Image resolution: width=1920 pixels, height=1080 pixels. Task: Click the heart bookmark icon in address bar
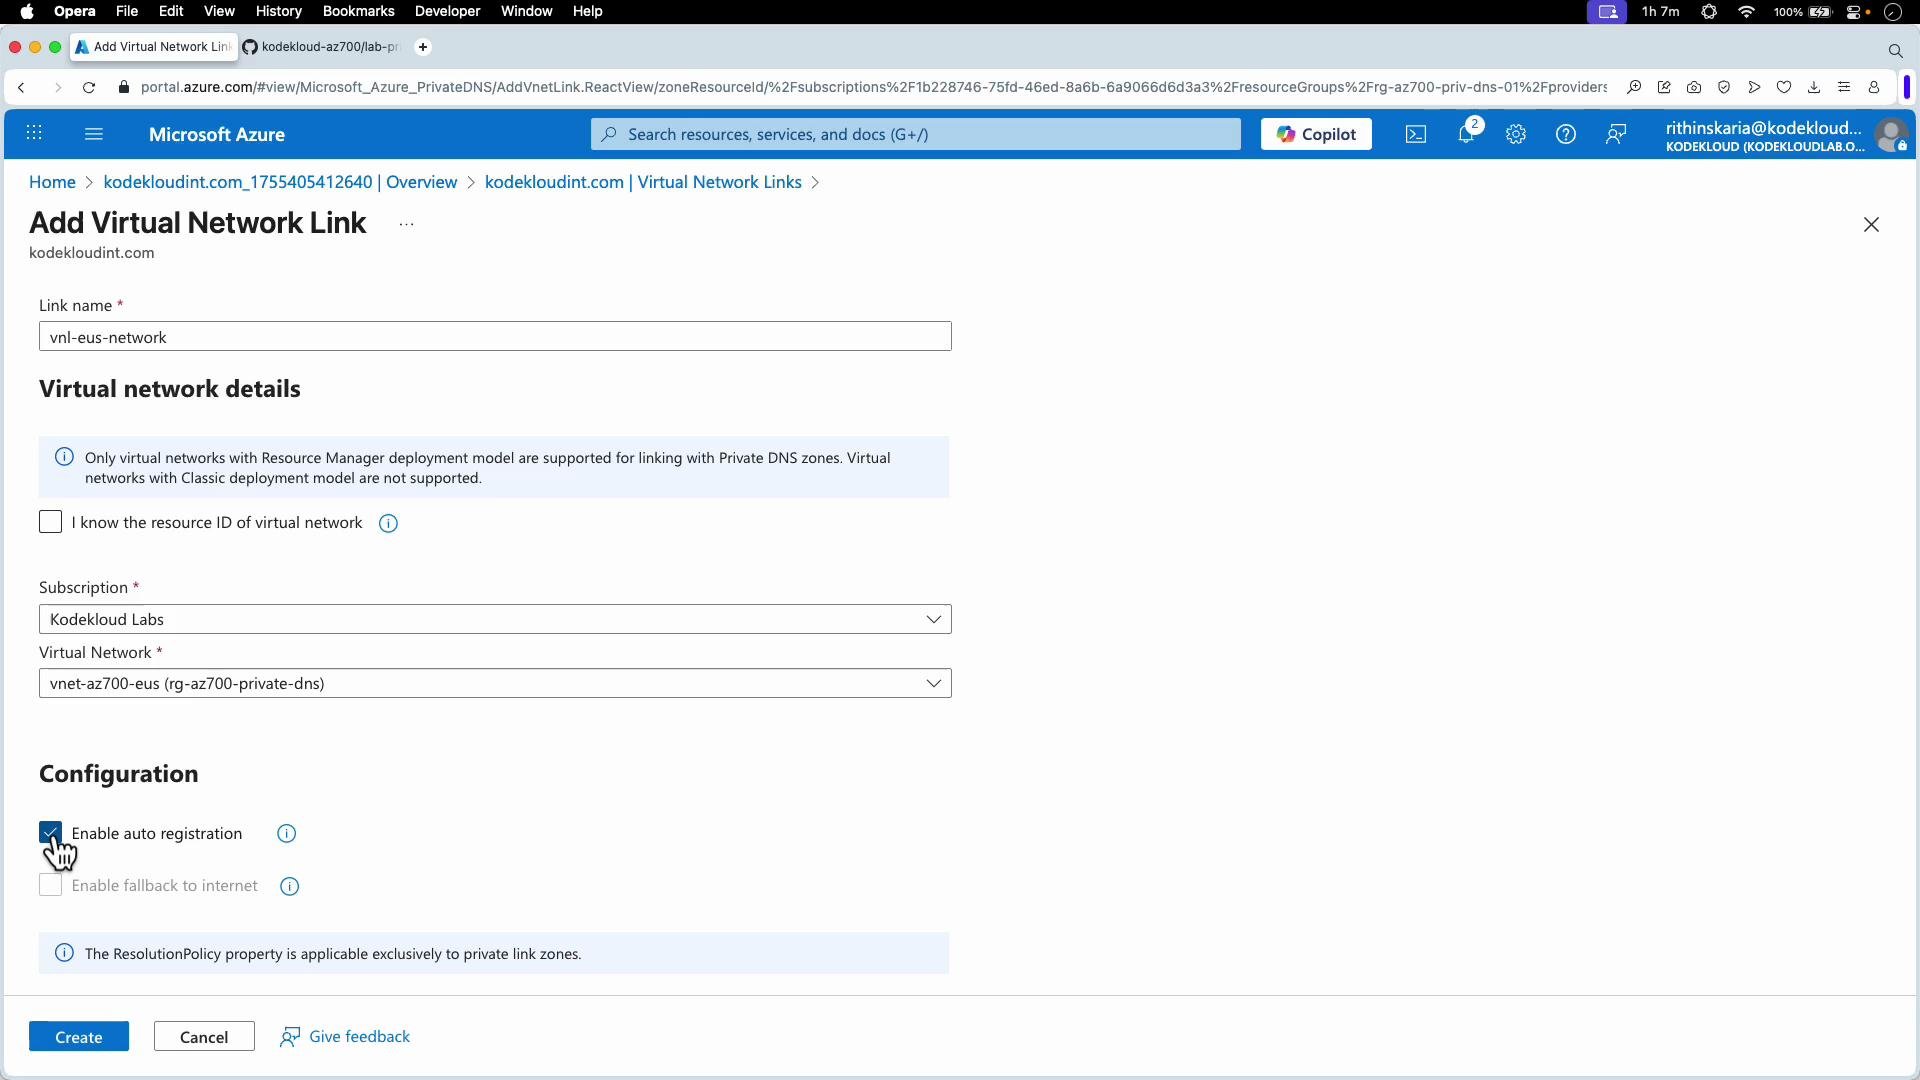[x=1784, y=88]
